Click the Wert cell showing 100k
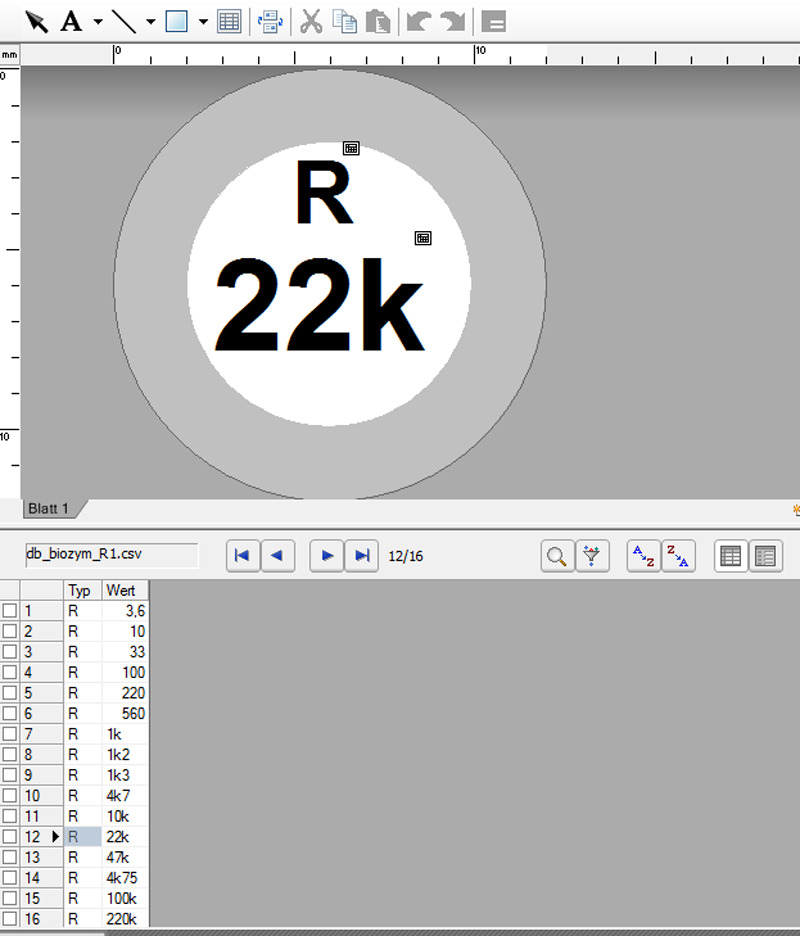800x936 pixels. click(x=125, y=898)
